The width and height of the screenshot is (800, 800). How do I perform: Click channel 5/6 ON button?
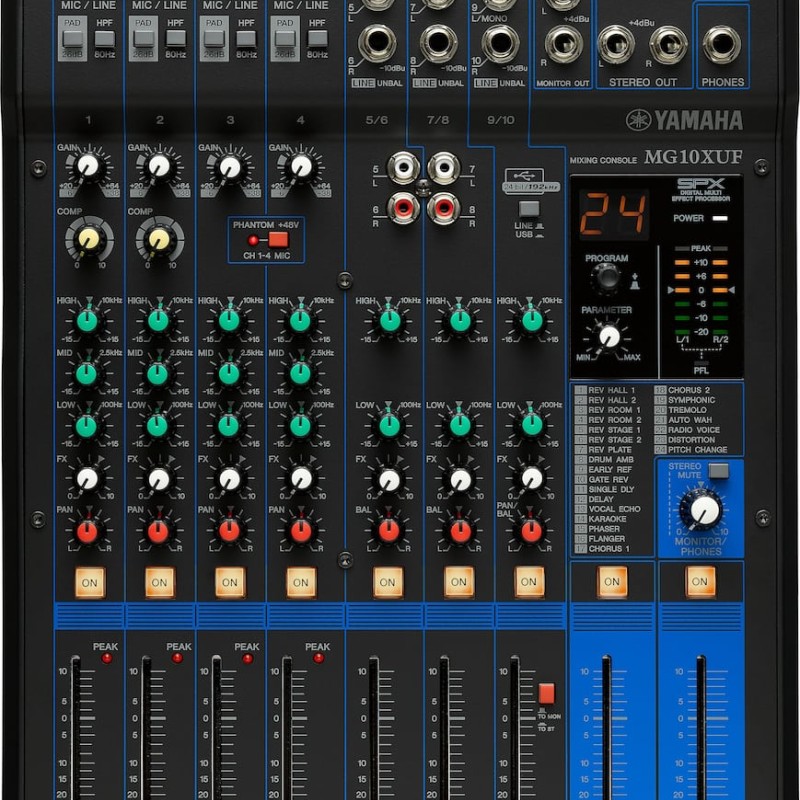[387, 582]
